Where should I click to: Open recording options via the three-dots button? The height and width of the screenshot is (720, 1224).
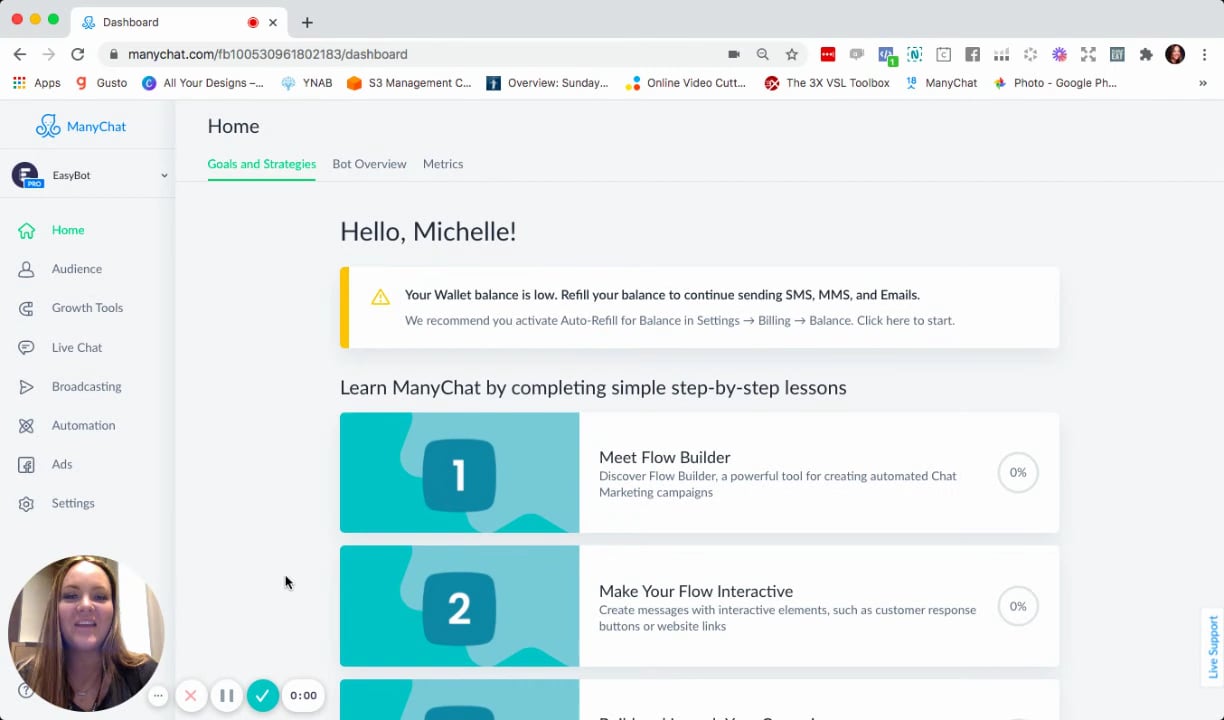(158, 695)
